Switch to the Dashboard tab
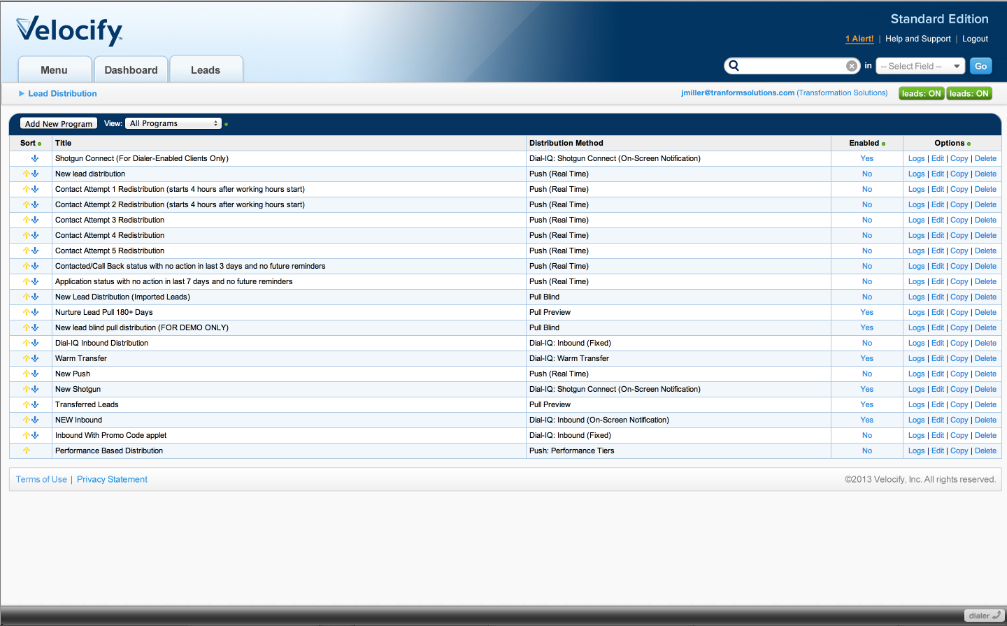This screenshot has height=626, width=1007. [131, 69]
